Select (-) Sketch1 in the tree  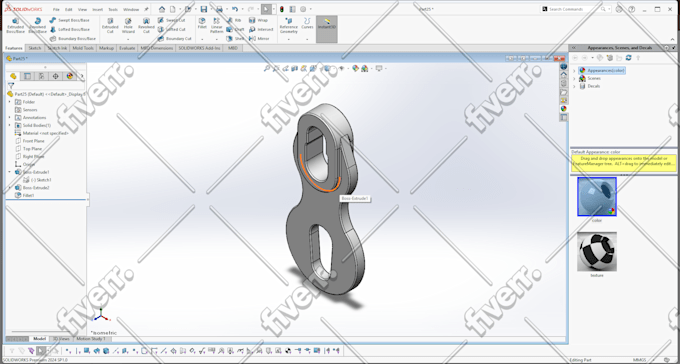pos(37,180)
